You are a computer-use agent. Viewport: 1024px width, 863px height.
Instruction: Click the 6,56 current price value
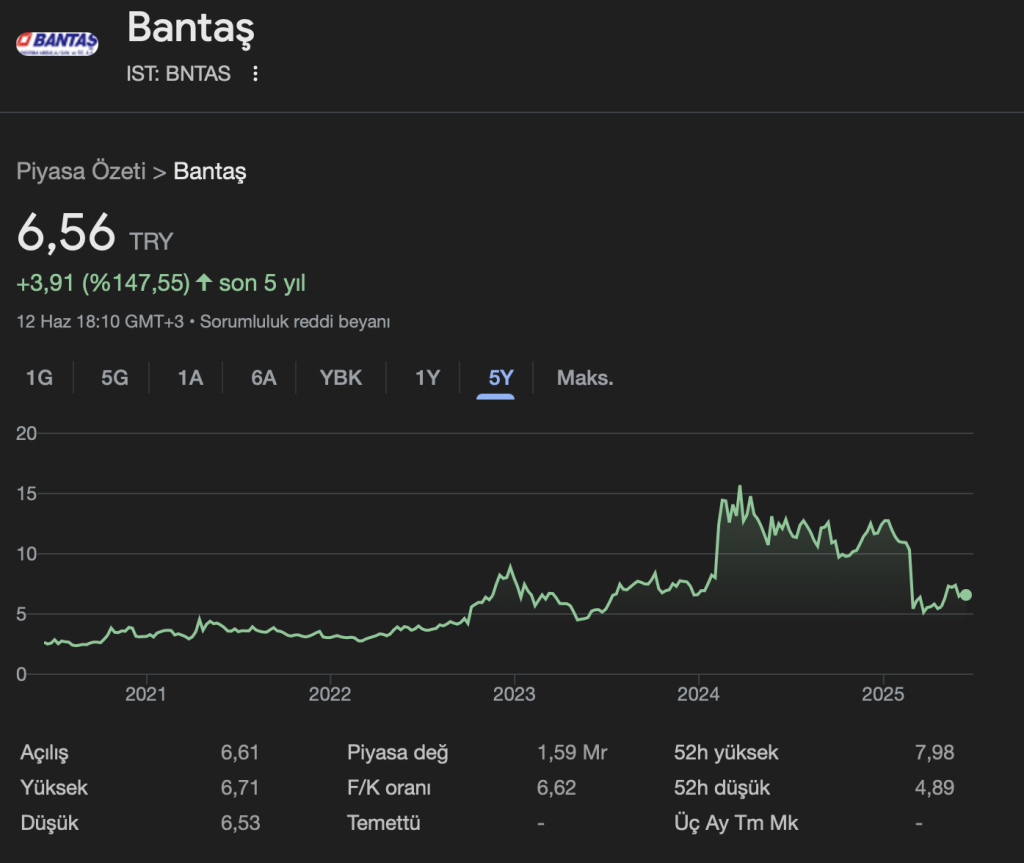[66, 233]
